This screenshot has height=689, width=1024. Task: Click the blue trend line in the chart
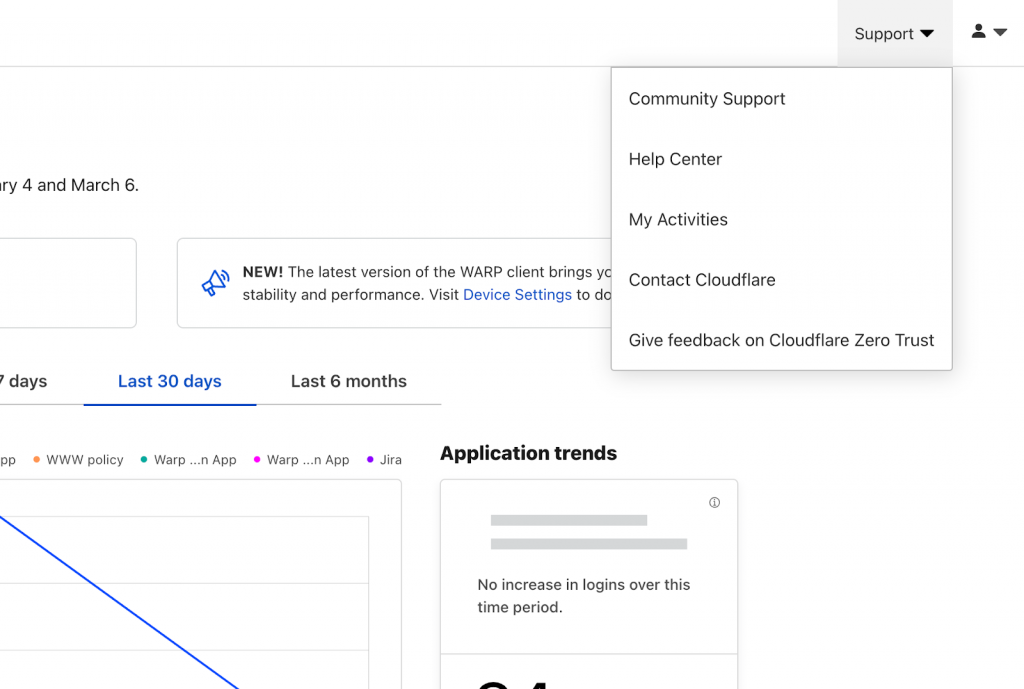click(x=118, y=601)
